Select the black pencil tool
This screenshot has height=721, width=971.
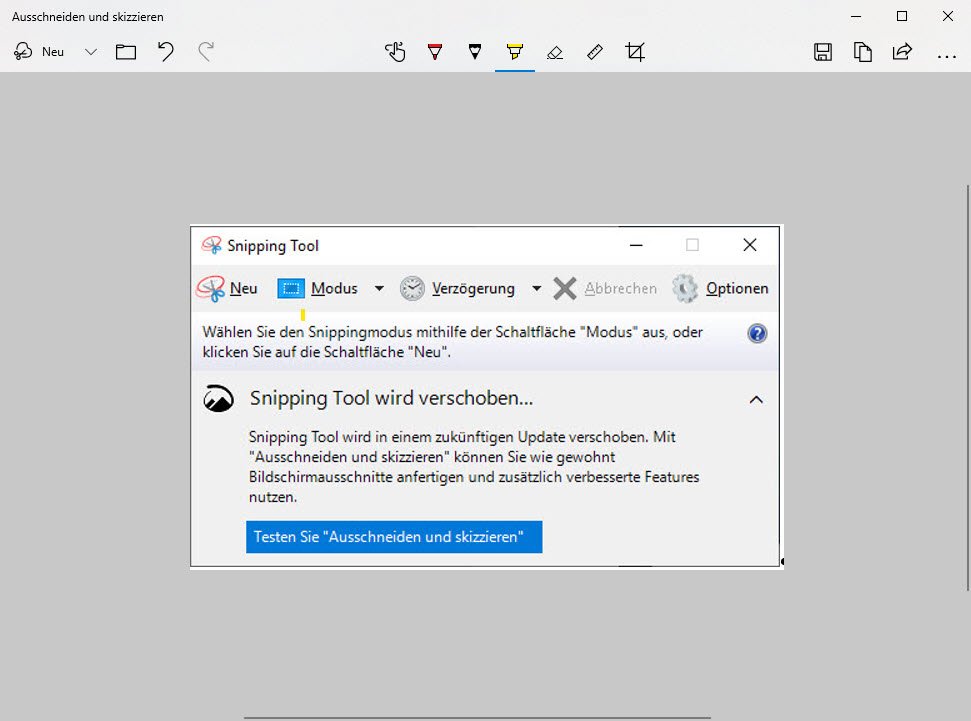[475, 52]
